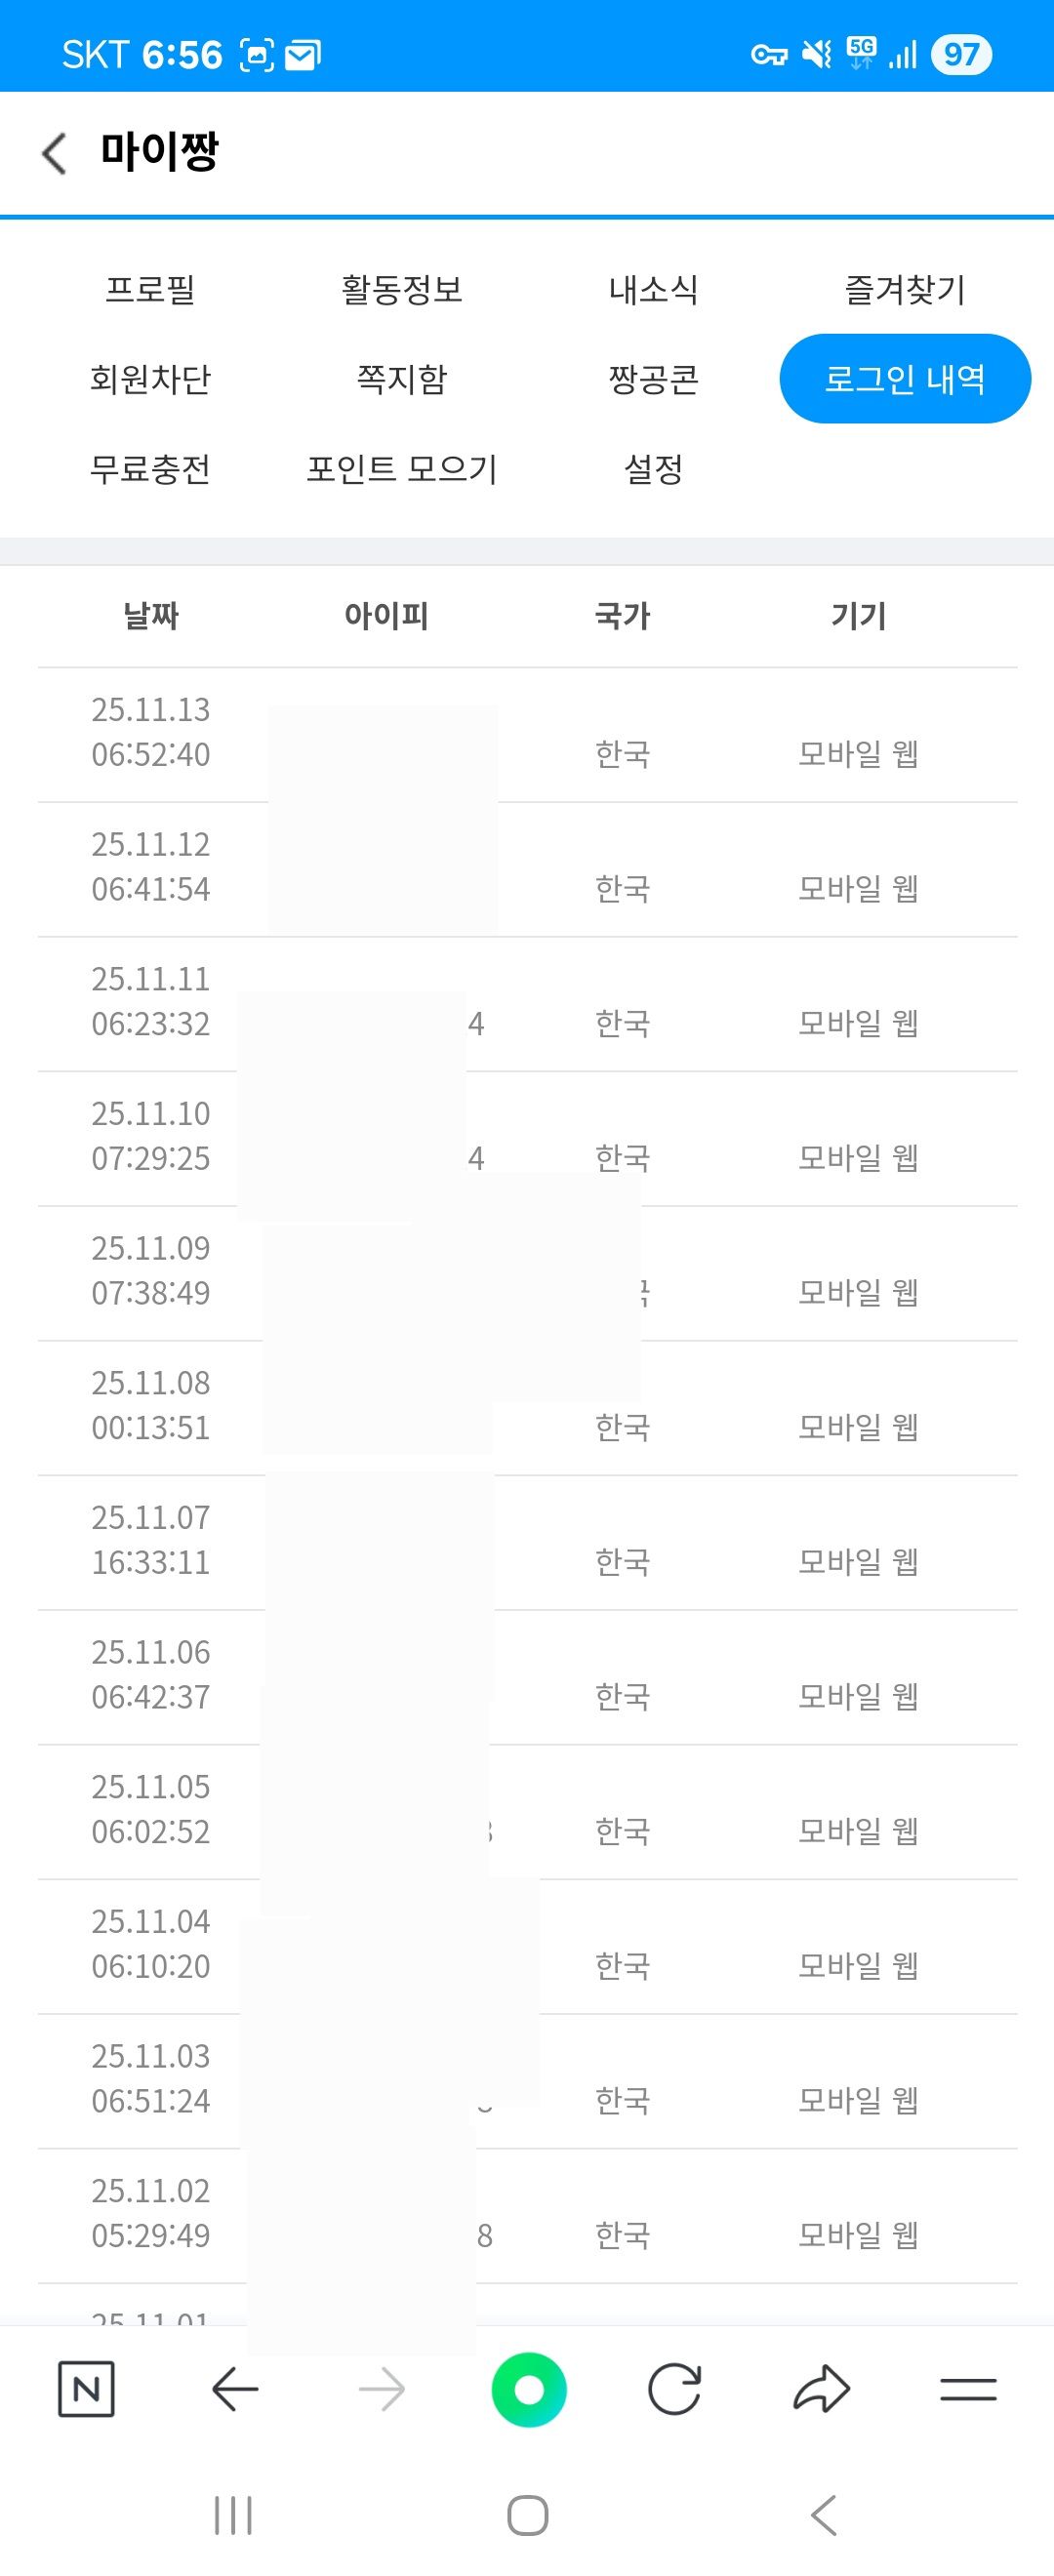Tap the share arrow icon
The image size is (1054, 2576).
821,2389
